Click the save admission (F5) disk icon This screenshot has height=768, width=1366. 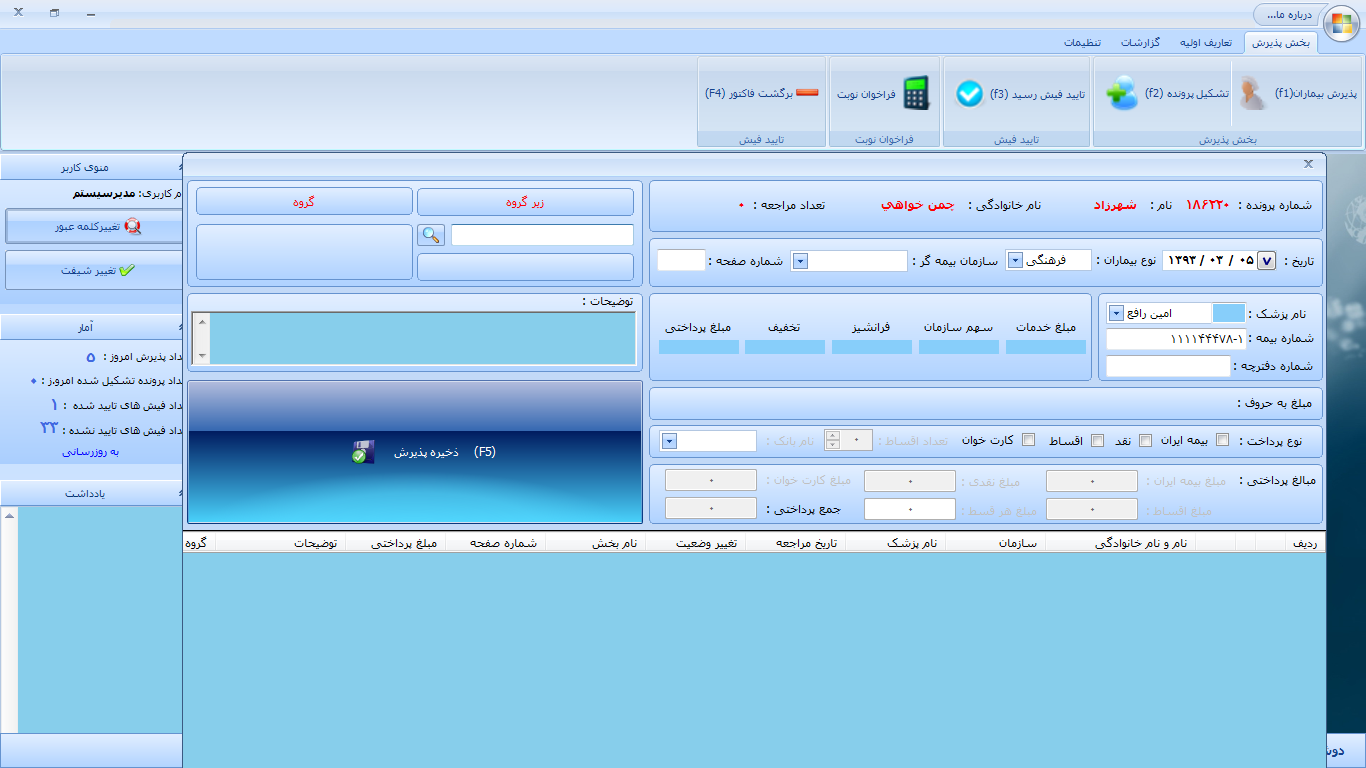(360, 452)
